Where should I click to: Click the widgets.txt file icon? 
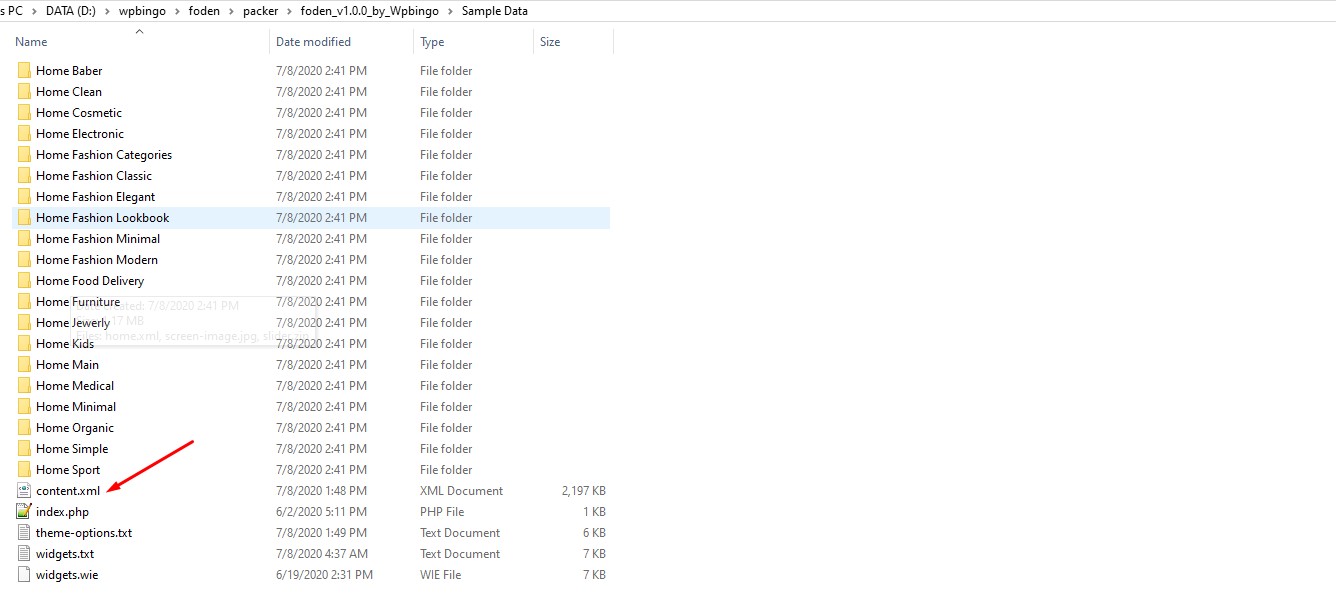[24, 554]
